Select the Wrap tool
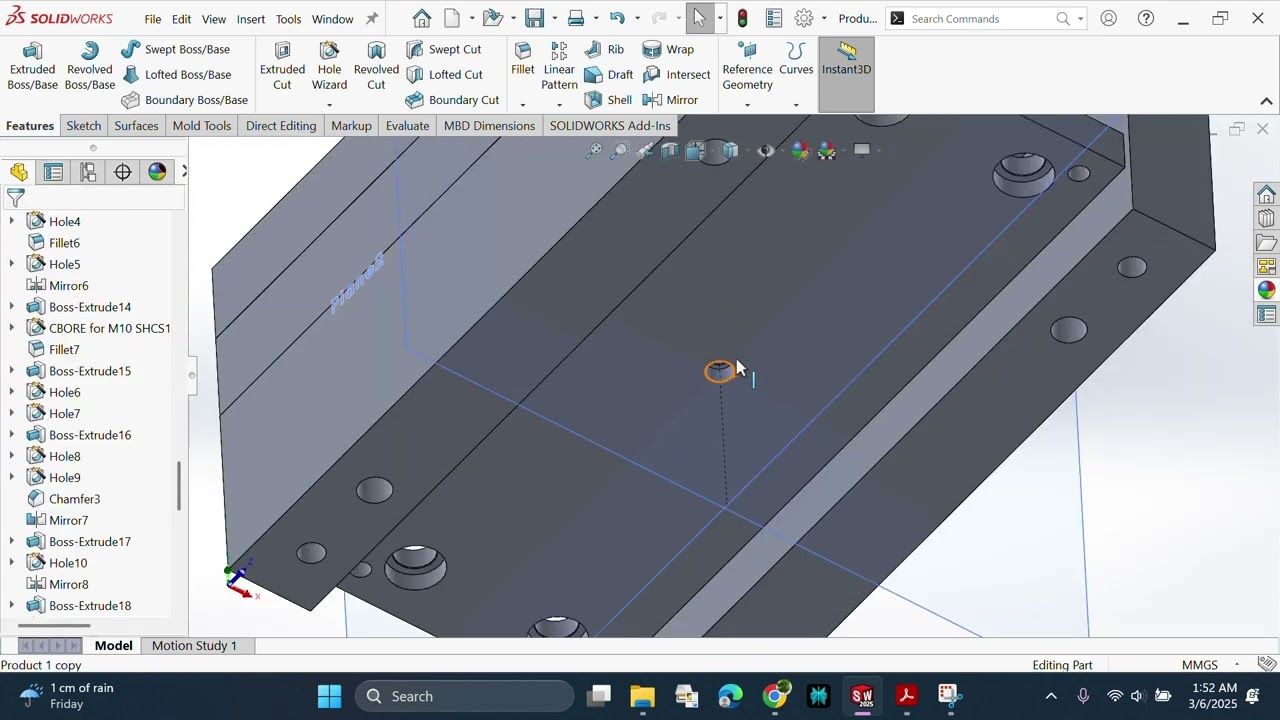 668,49
